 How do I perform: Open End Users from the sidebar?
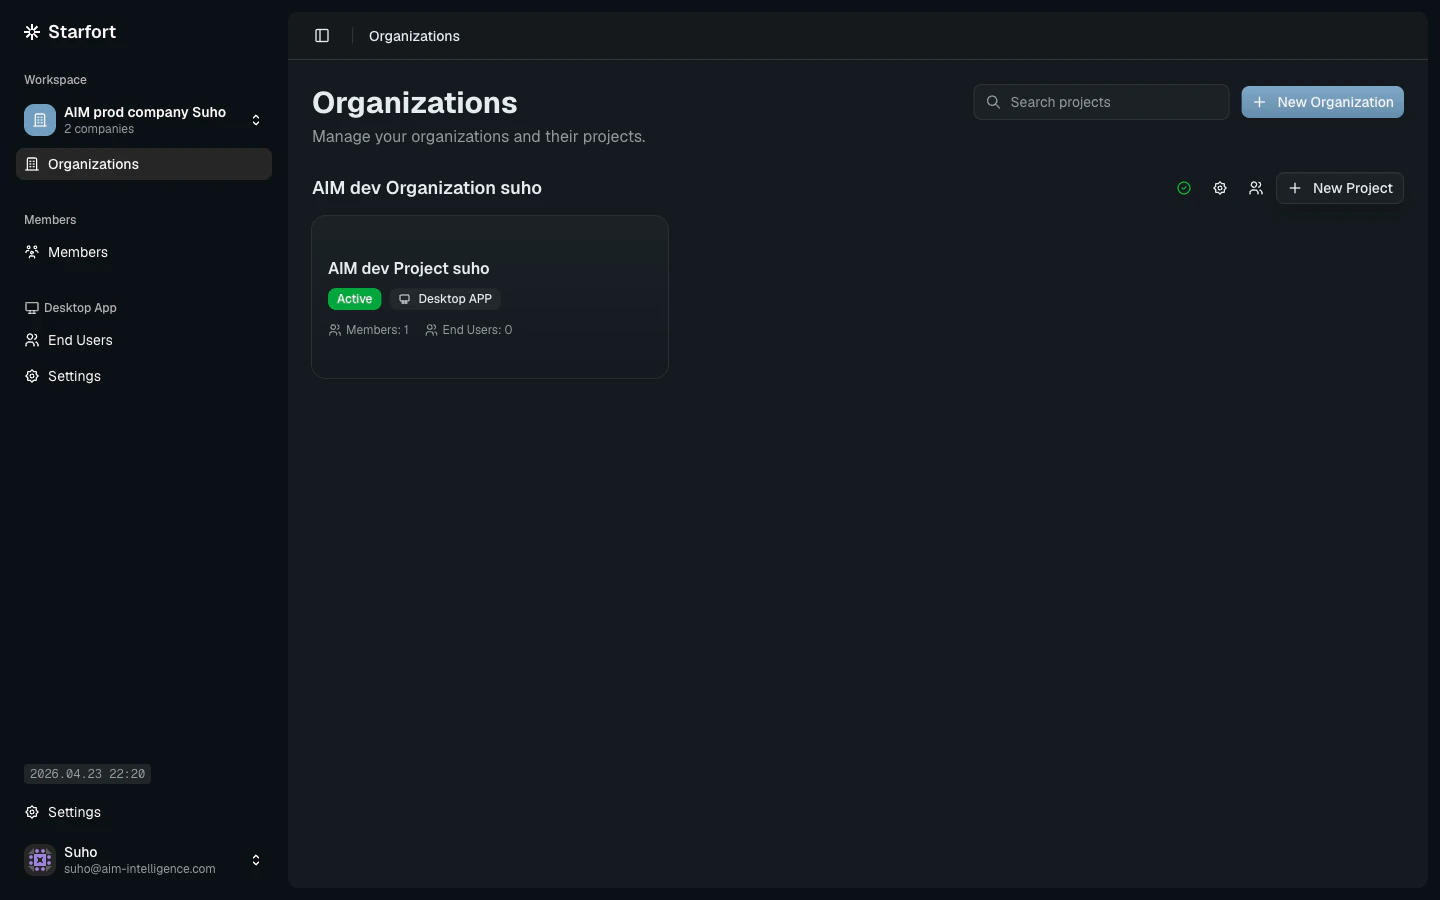pyautogui.click(x=80, y=340)
